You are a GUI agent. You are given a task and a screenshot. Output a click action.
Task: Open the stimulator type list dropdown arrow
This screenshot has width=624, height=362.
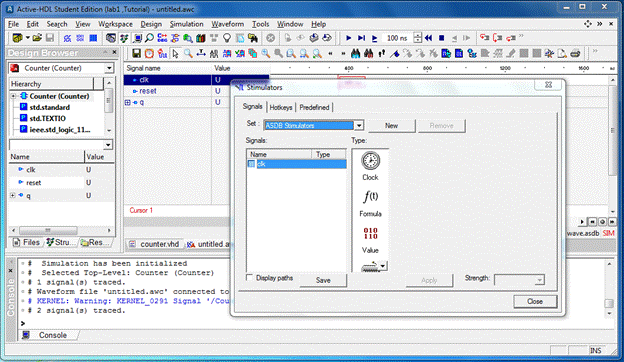[382, 266]
